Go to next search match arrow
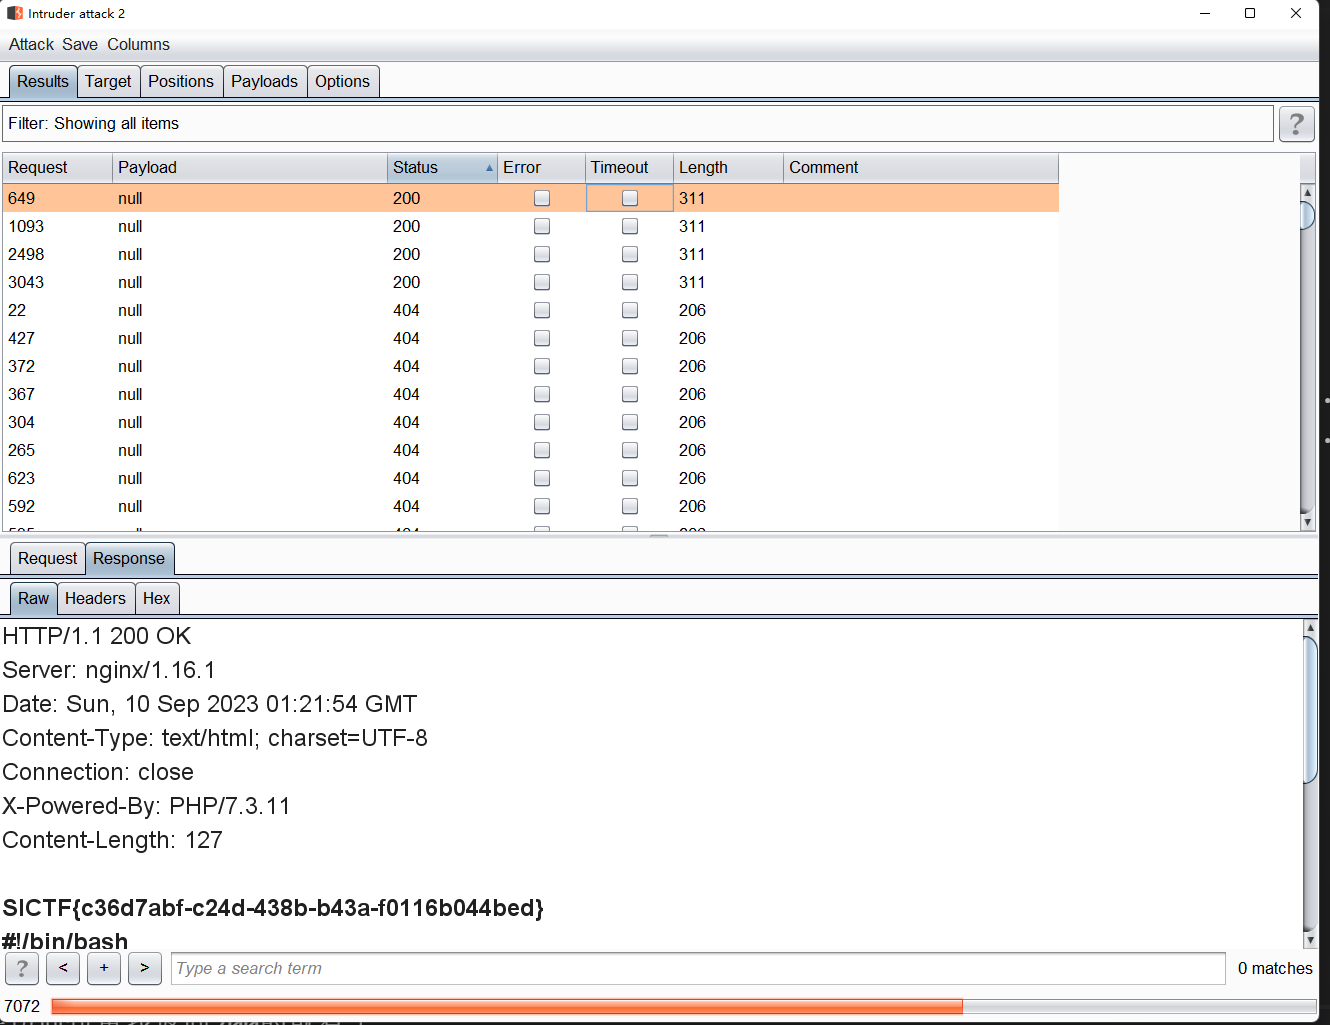1330x1025 pixels. (x=145, y=968)
